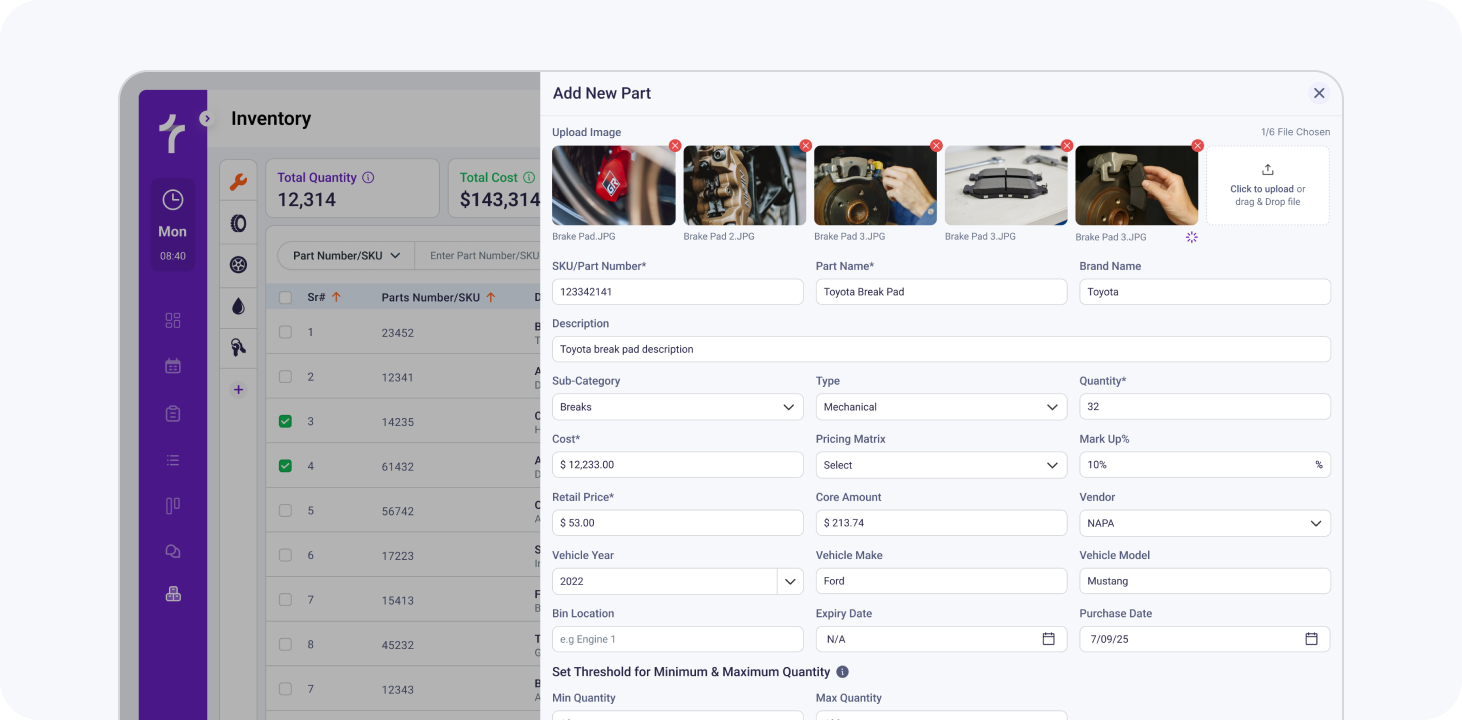Screen dimensions: 1462x720
Task: Uncheck the row with part number 14235
Action: click(285, 422)
